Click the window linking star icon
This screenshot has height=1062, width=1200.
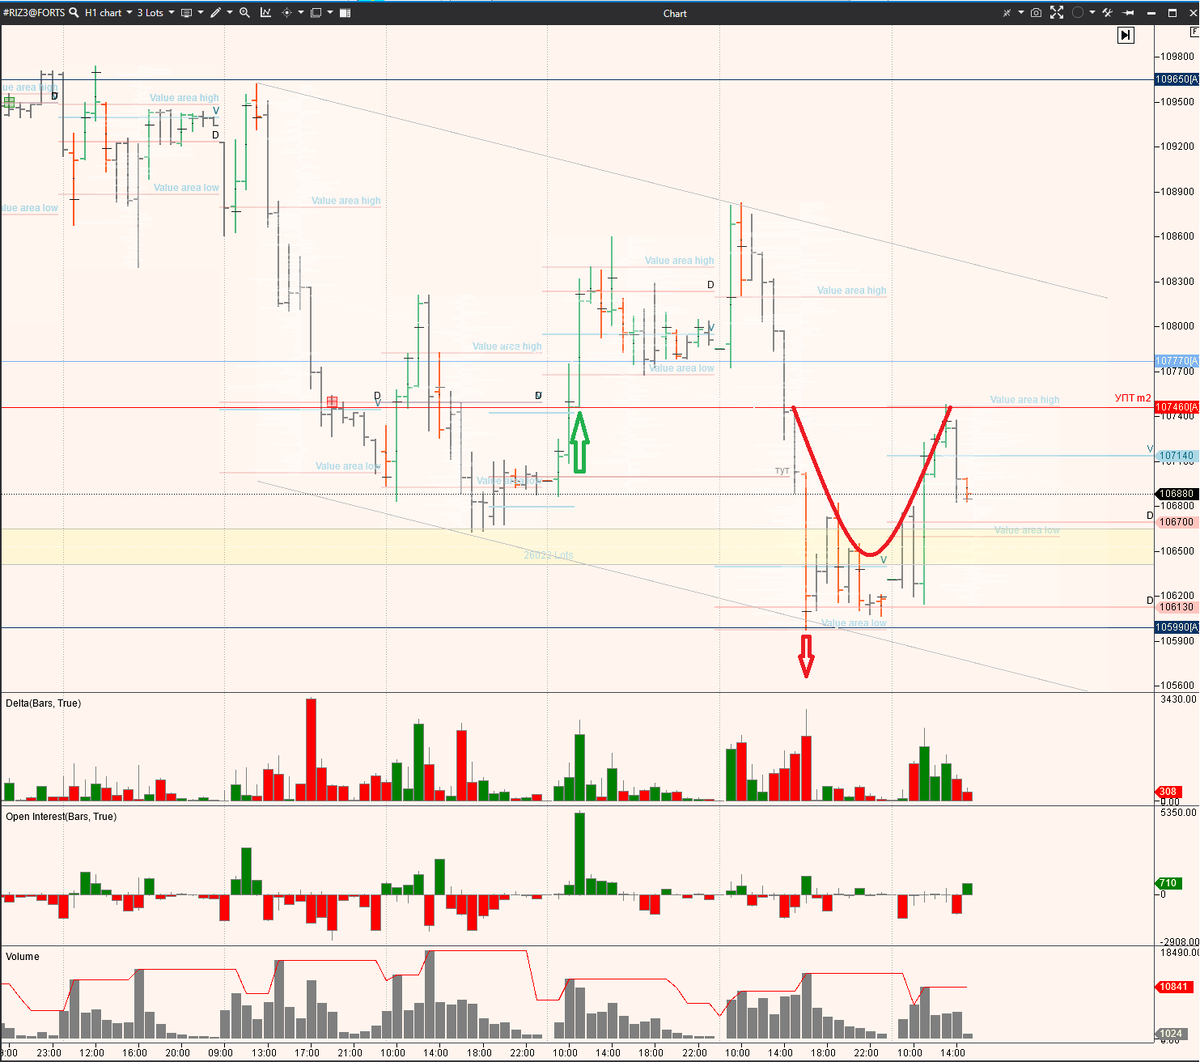pyautogui.click(x=1007, y=13)
